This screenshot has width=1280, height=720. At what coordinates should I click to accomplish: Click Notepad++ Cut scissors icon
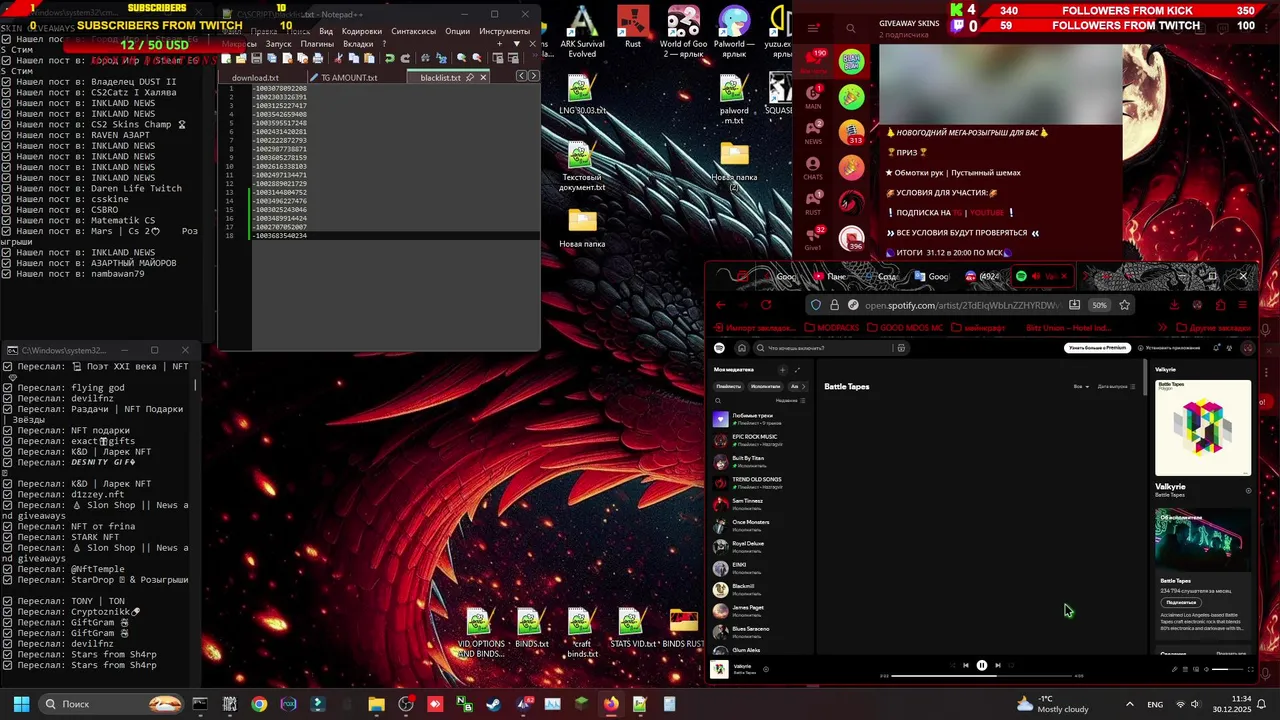(x=339, y=58)
